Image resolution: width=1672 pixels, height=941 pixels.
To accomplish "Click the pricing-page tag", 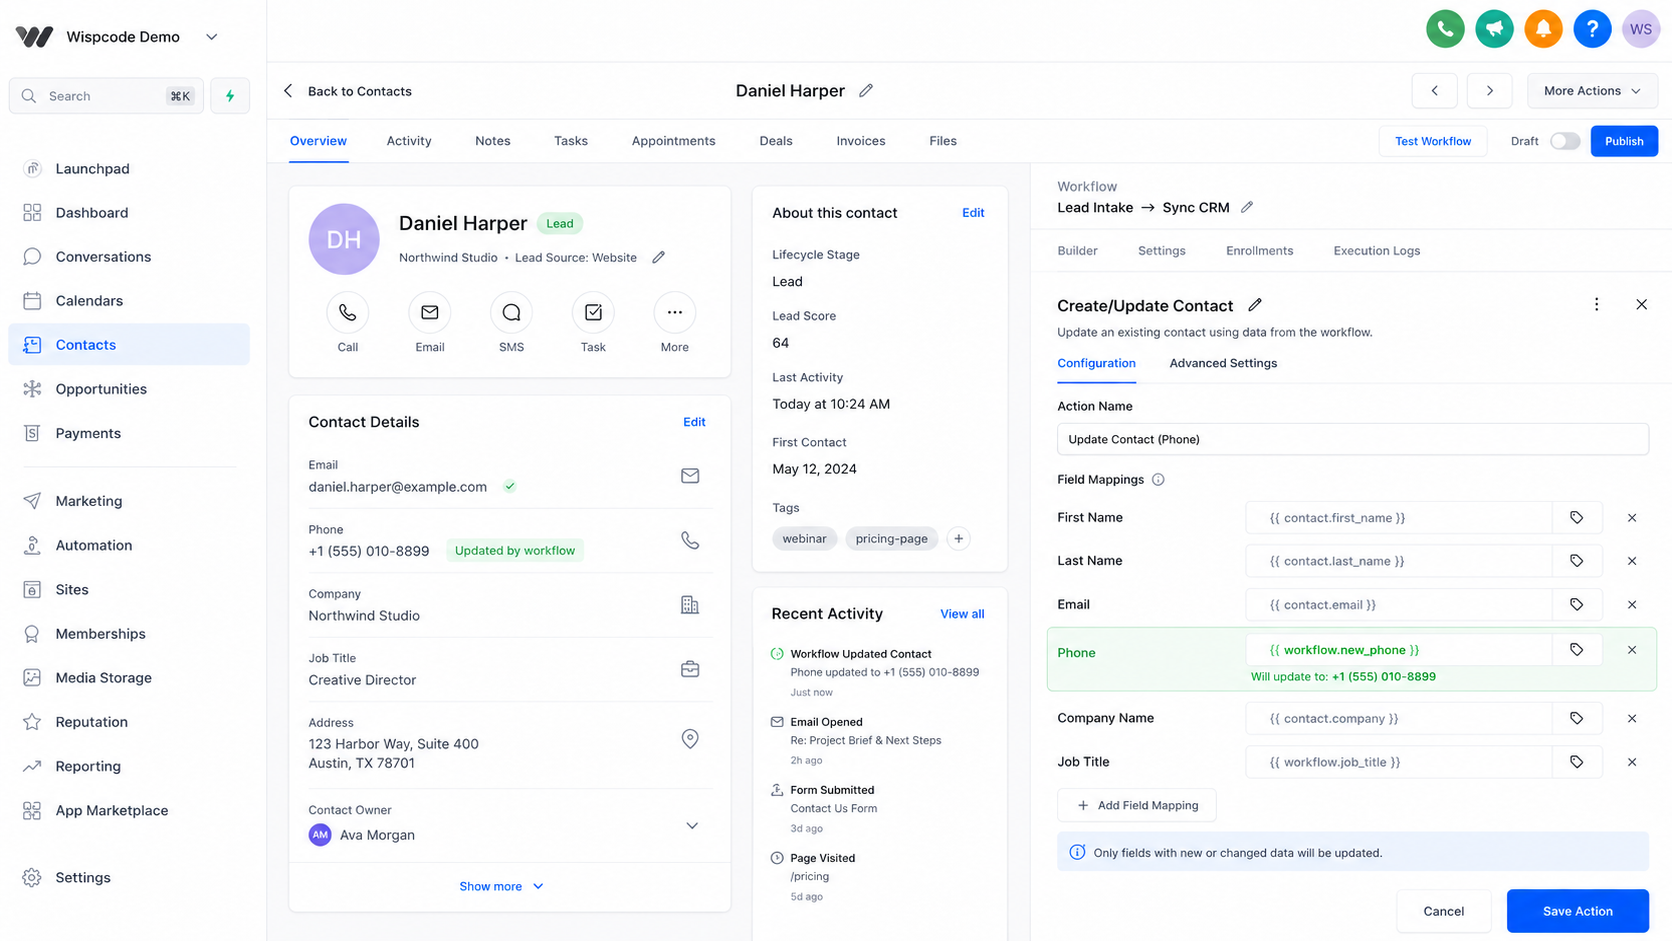I will tap(891, 539).
